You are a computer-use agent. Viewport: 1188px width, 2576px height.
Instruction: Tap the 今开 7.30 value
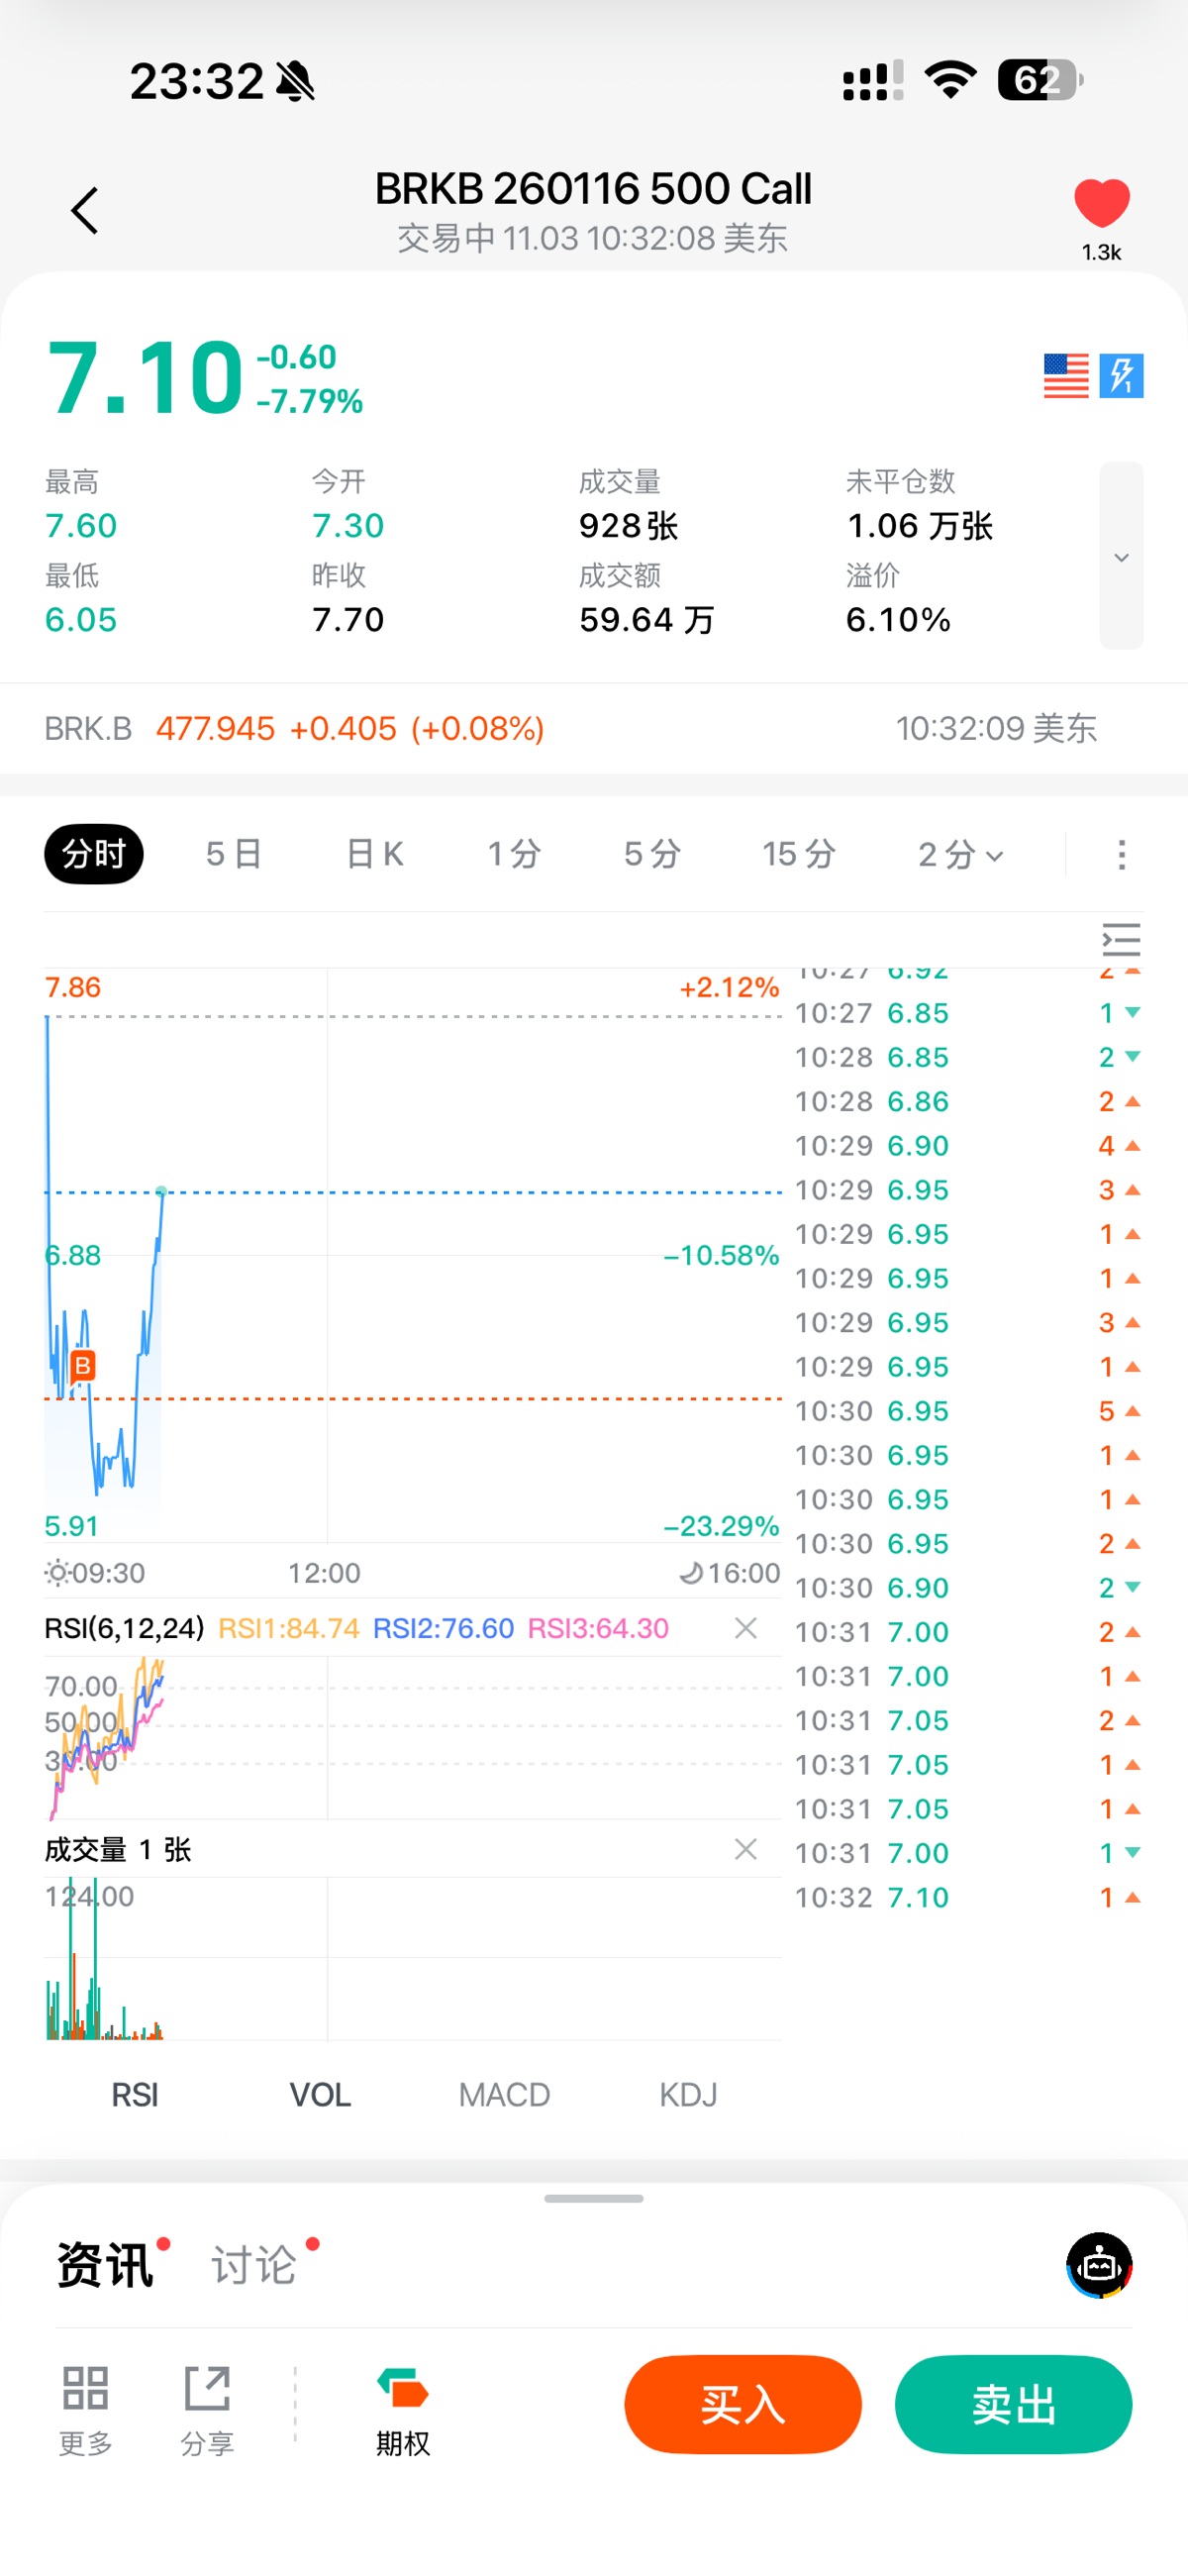tap(348, 526)
